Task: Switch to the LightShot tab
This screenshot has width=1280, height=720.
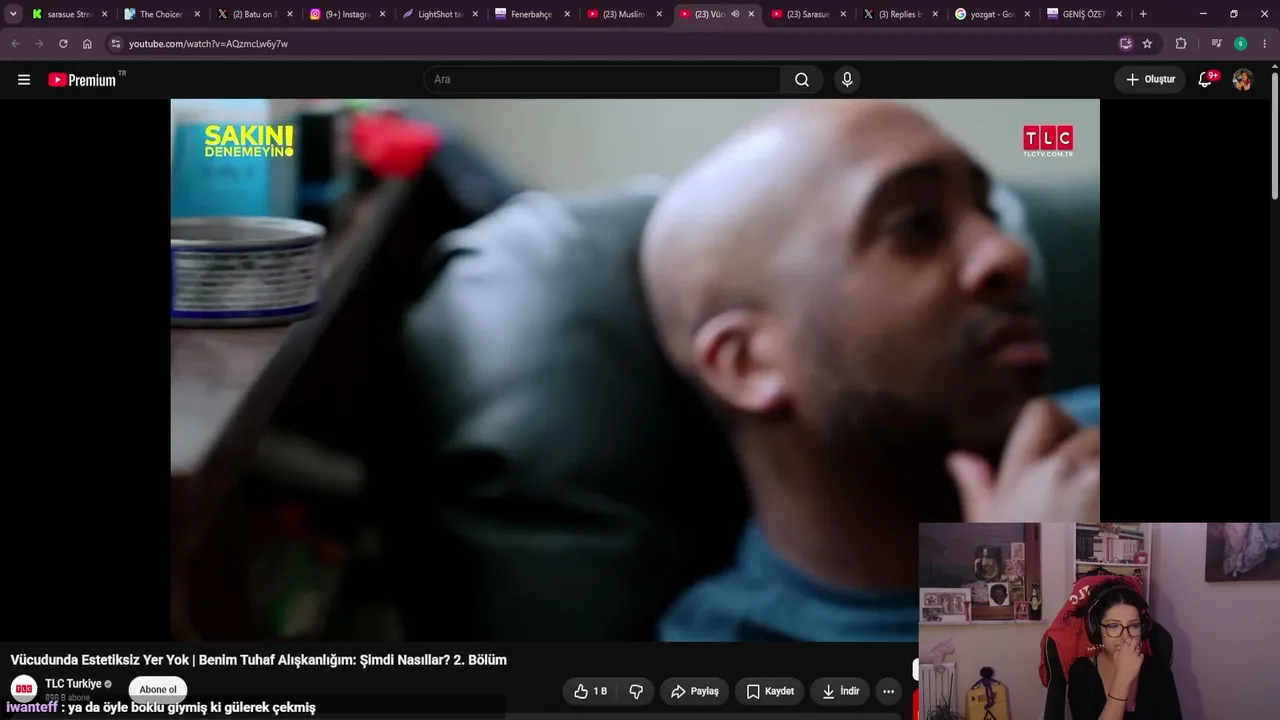Action: [x=439, y=14]
